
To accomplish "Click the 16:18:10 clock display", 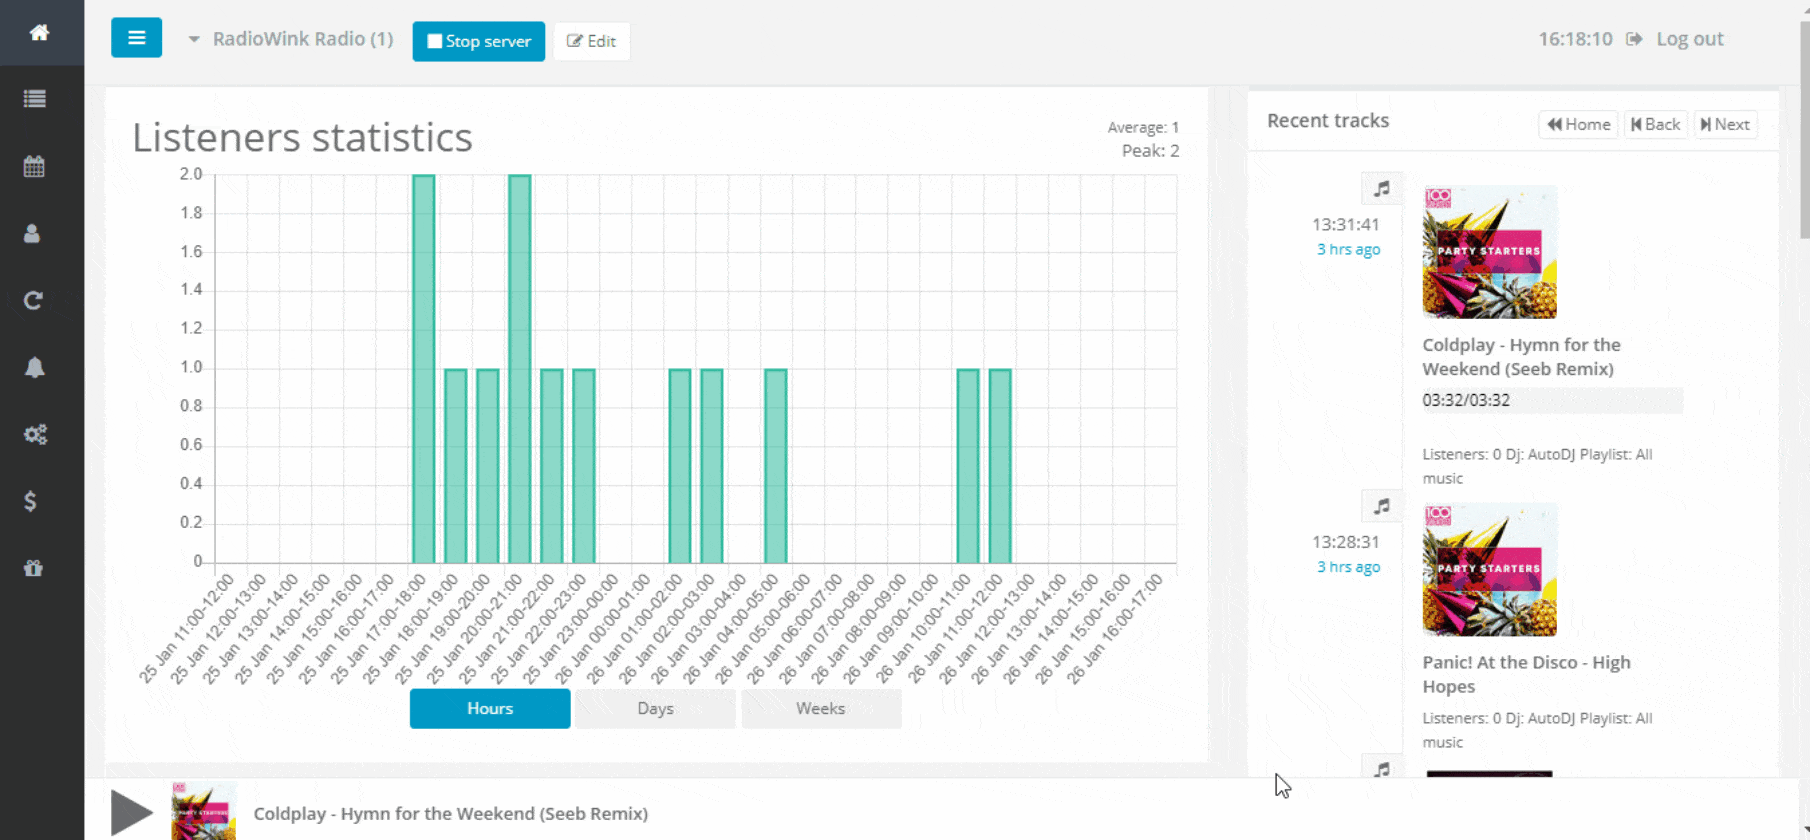I will tap(1575, 39).
